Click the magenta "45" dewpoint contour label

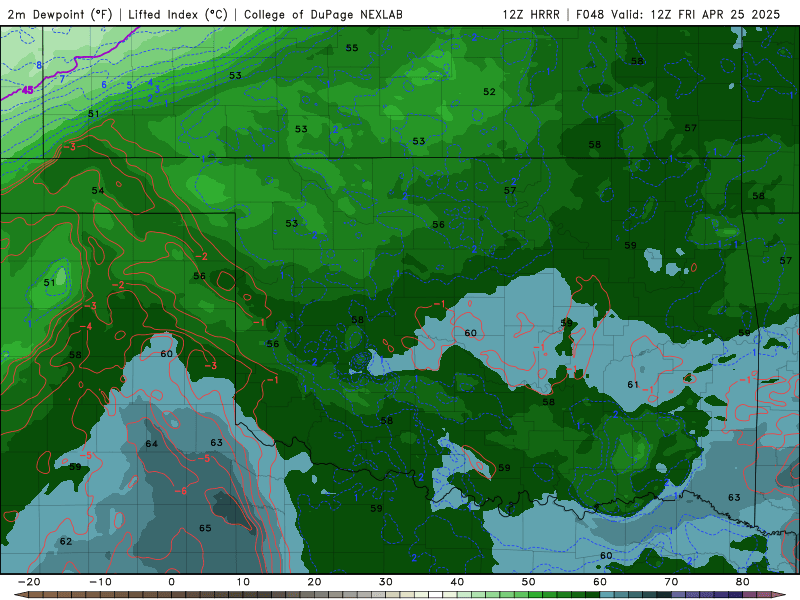click(x=27, y=90)
